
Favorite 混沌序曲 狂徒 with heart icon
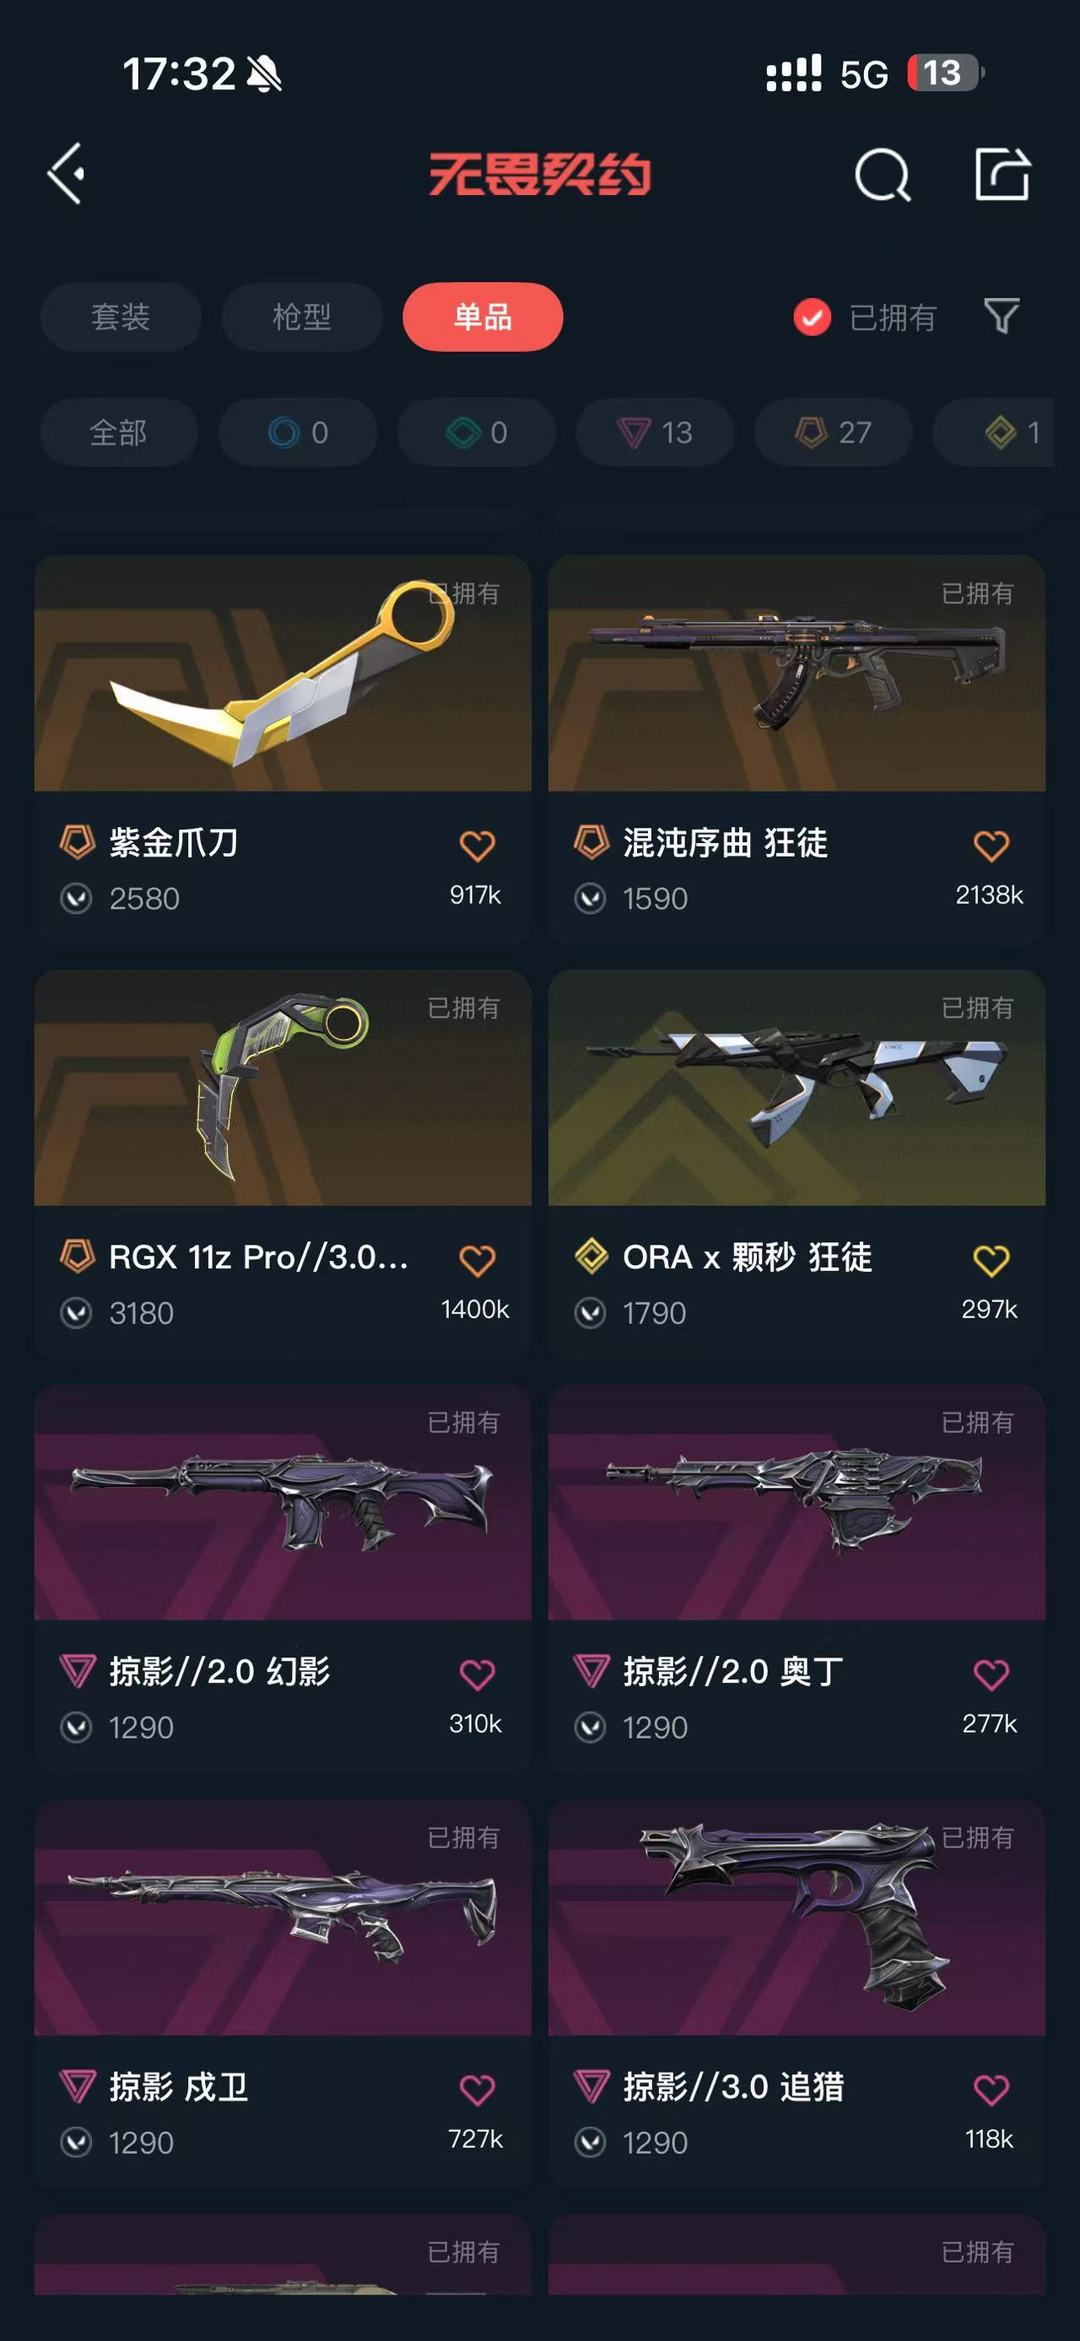pyautogui.click(x=991, y=846)
